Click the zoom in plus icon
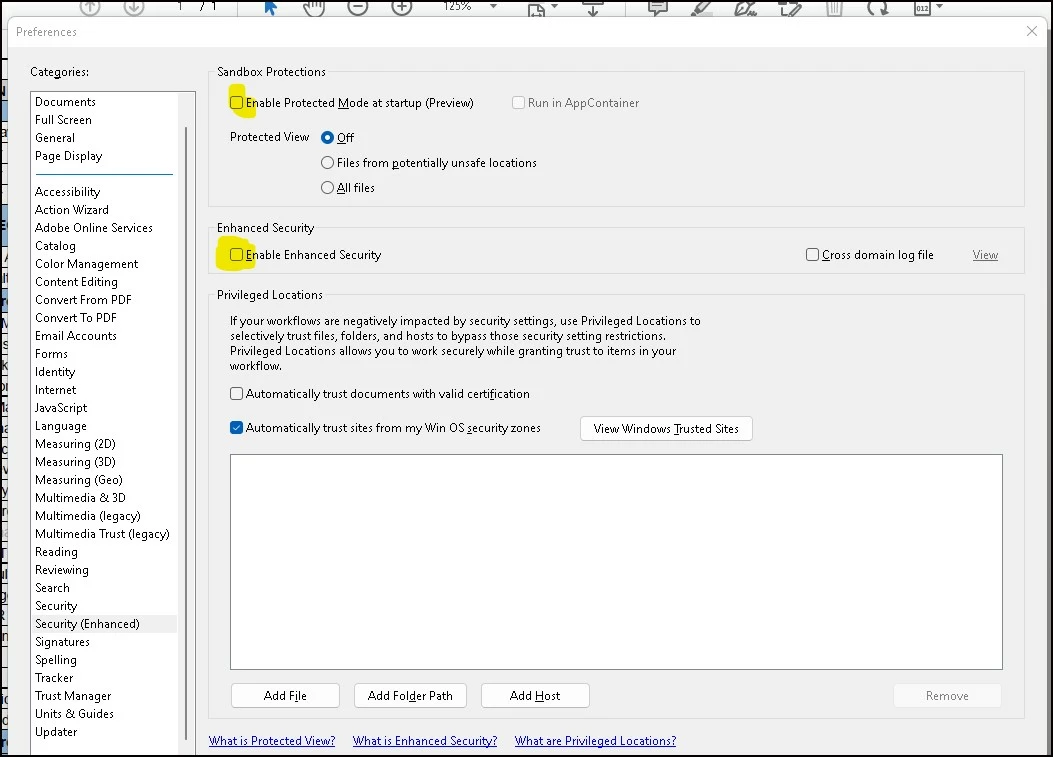This screenshot has width=1053, height=757. pyautogui.click(x=402, y=7)
